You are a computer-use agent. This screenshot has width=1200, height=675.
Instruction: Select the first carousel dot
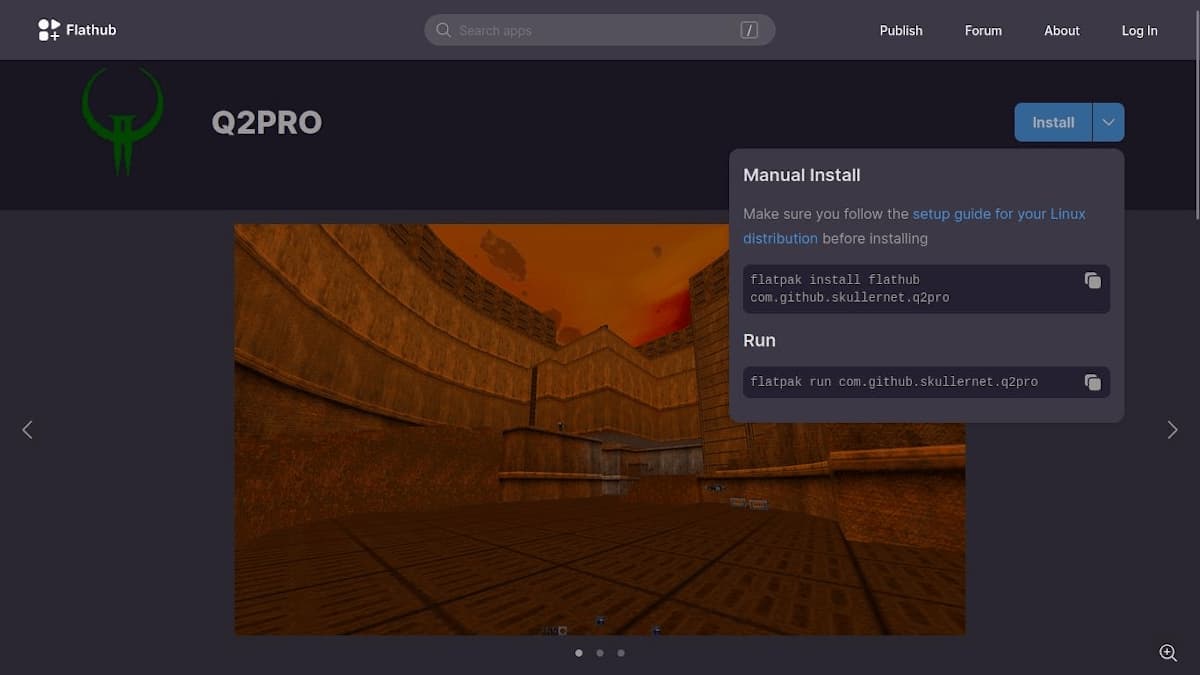[x=578, y=653]
